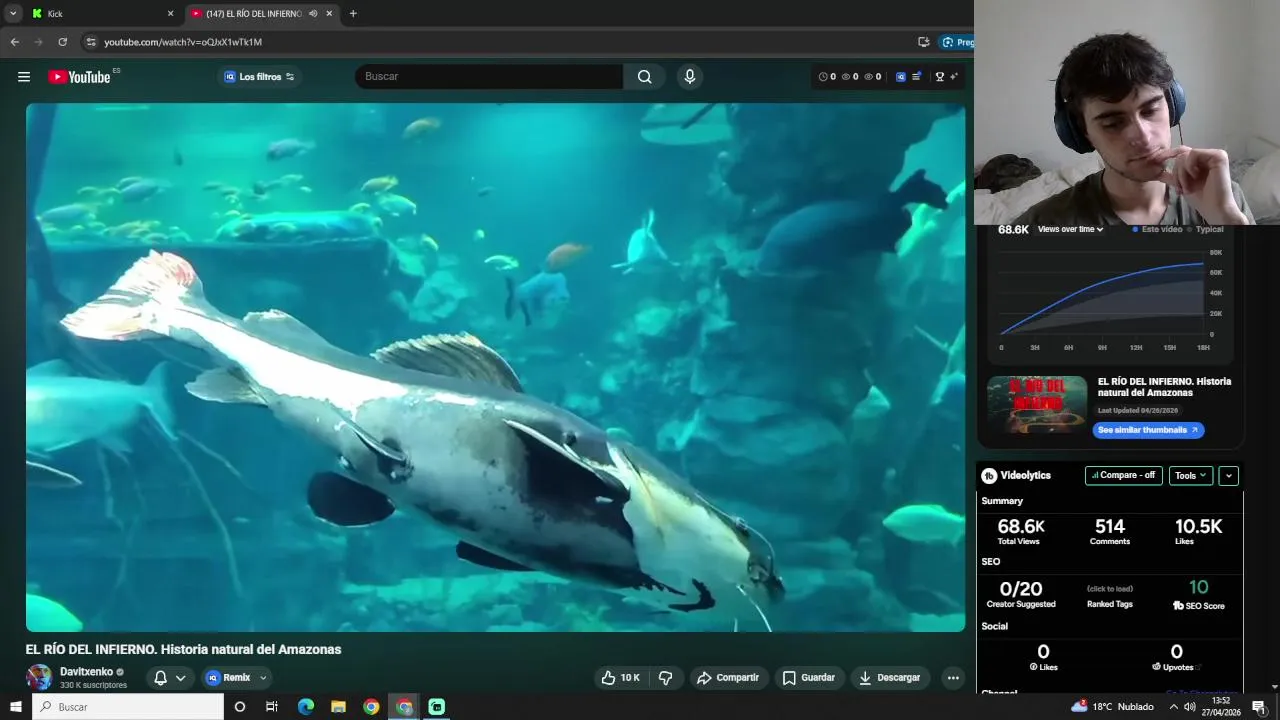Toggle the 'Este video' legend marker
Image resolution: width=1280 pixels, height=720 pixels.
(1135, 230)
